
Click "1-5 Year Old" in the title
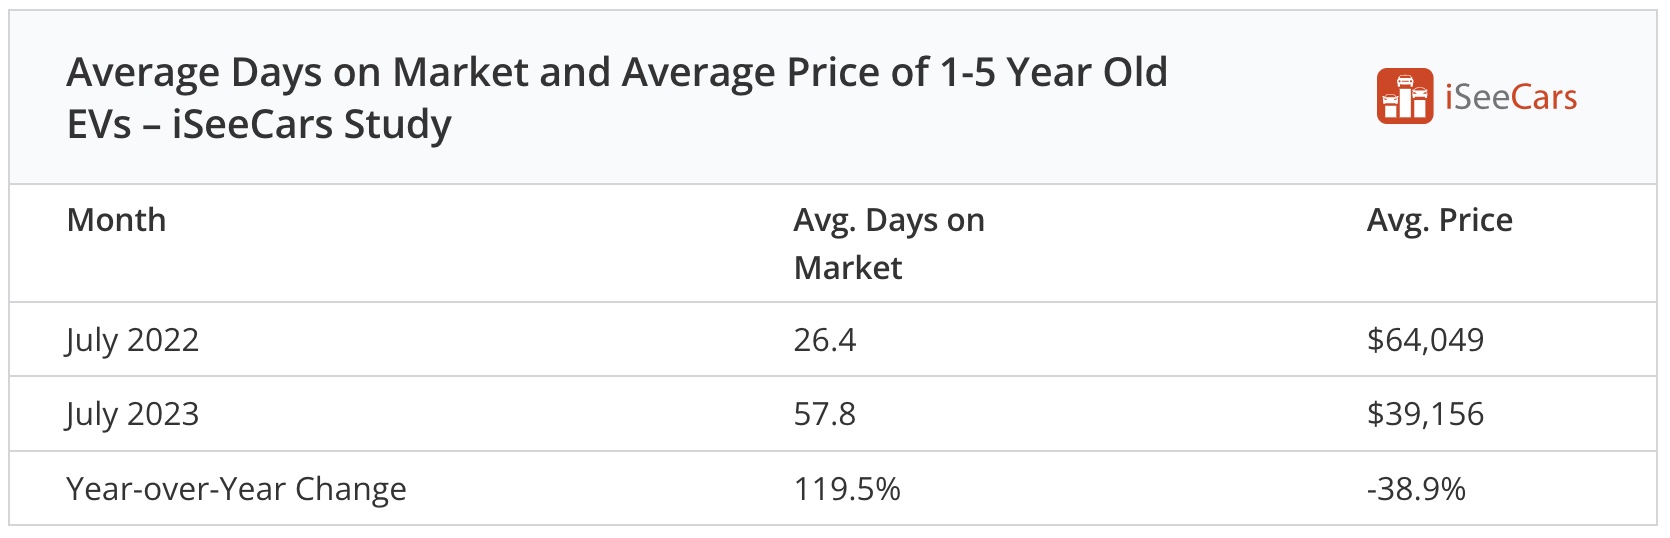pyautogui.click(x=1053, y=73)
